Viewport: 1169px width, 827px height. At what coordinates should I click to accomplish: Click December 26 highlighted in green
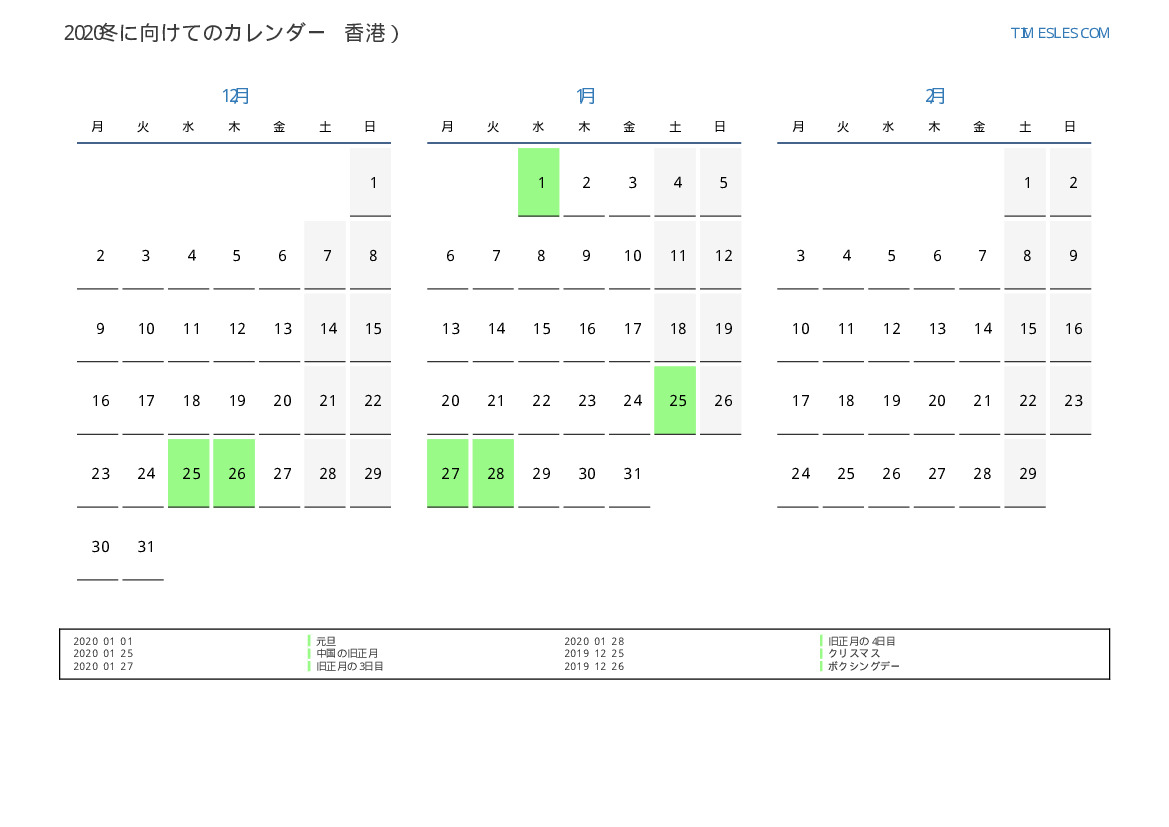click(x=234, y=474)
